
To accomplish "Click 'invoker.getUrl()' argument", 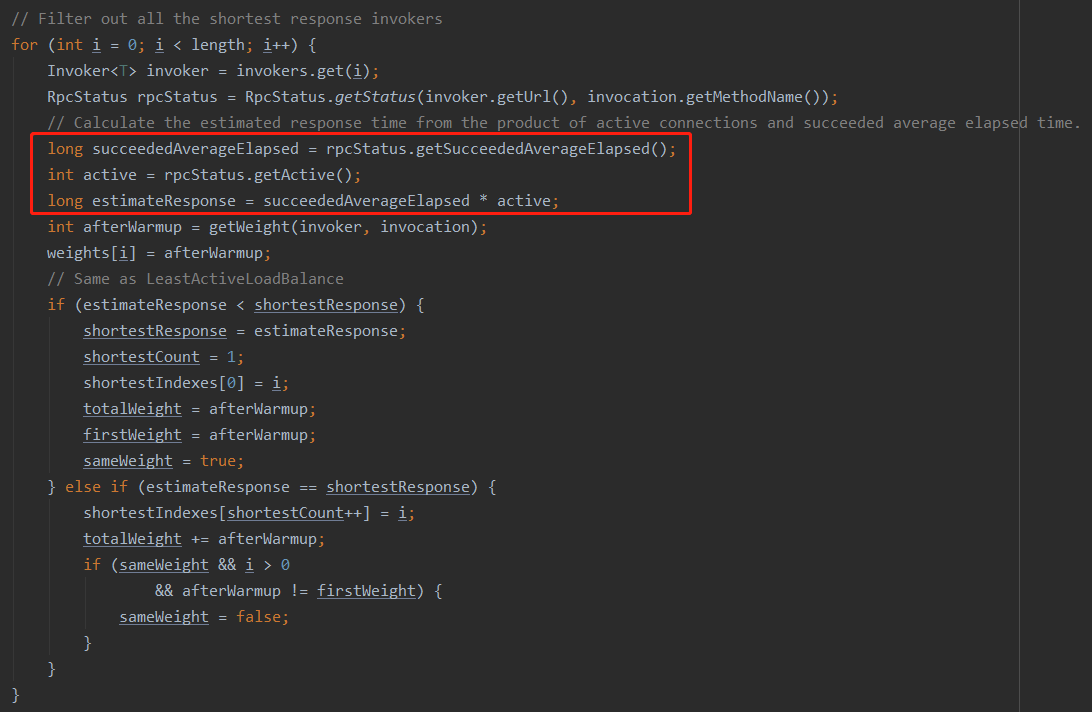I will tap(497, 97).
